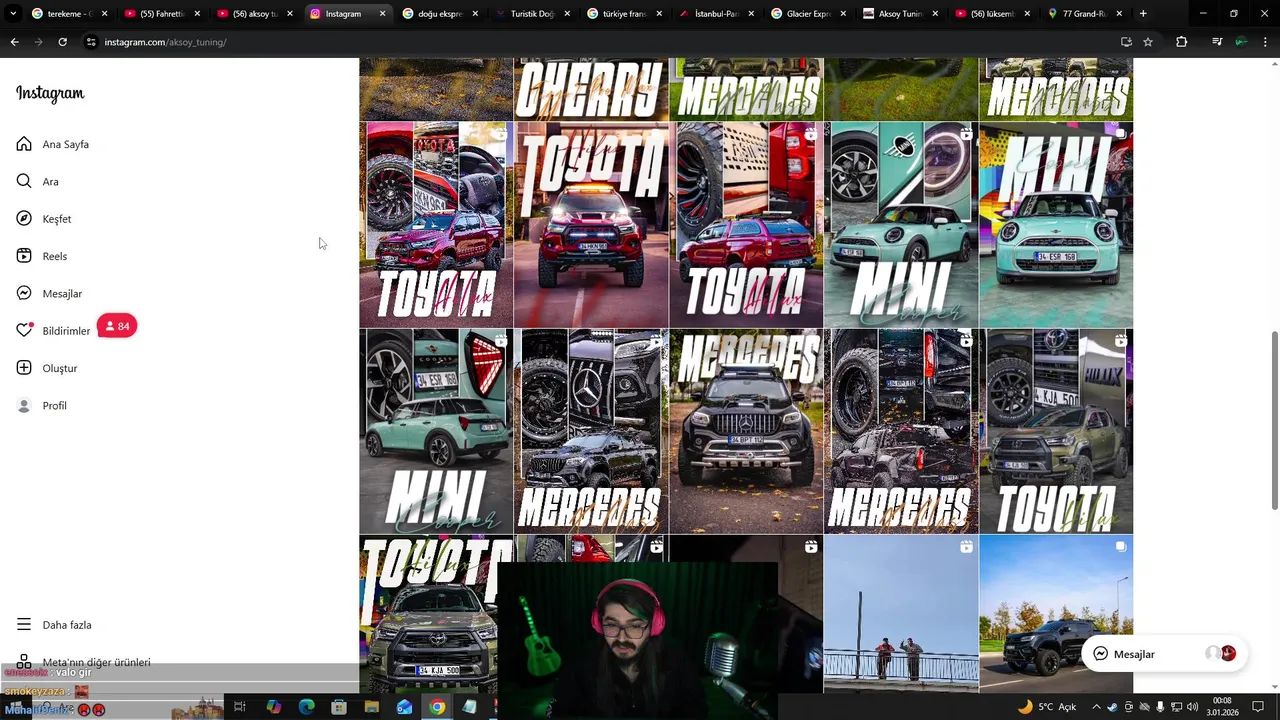Open mint Mini collage post with headlight
The height and width of the screenshot is (720, 1280).
coord(901,225)
